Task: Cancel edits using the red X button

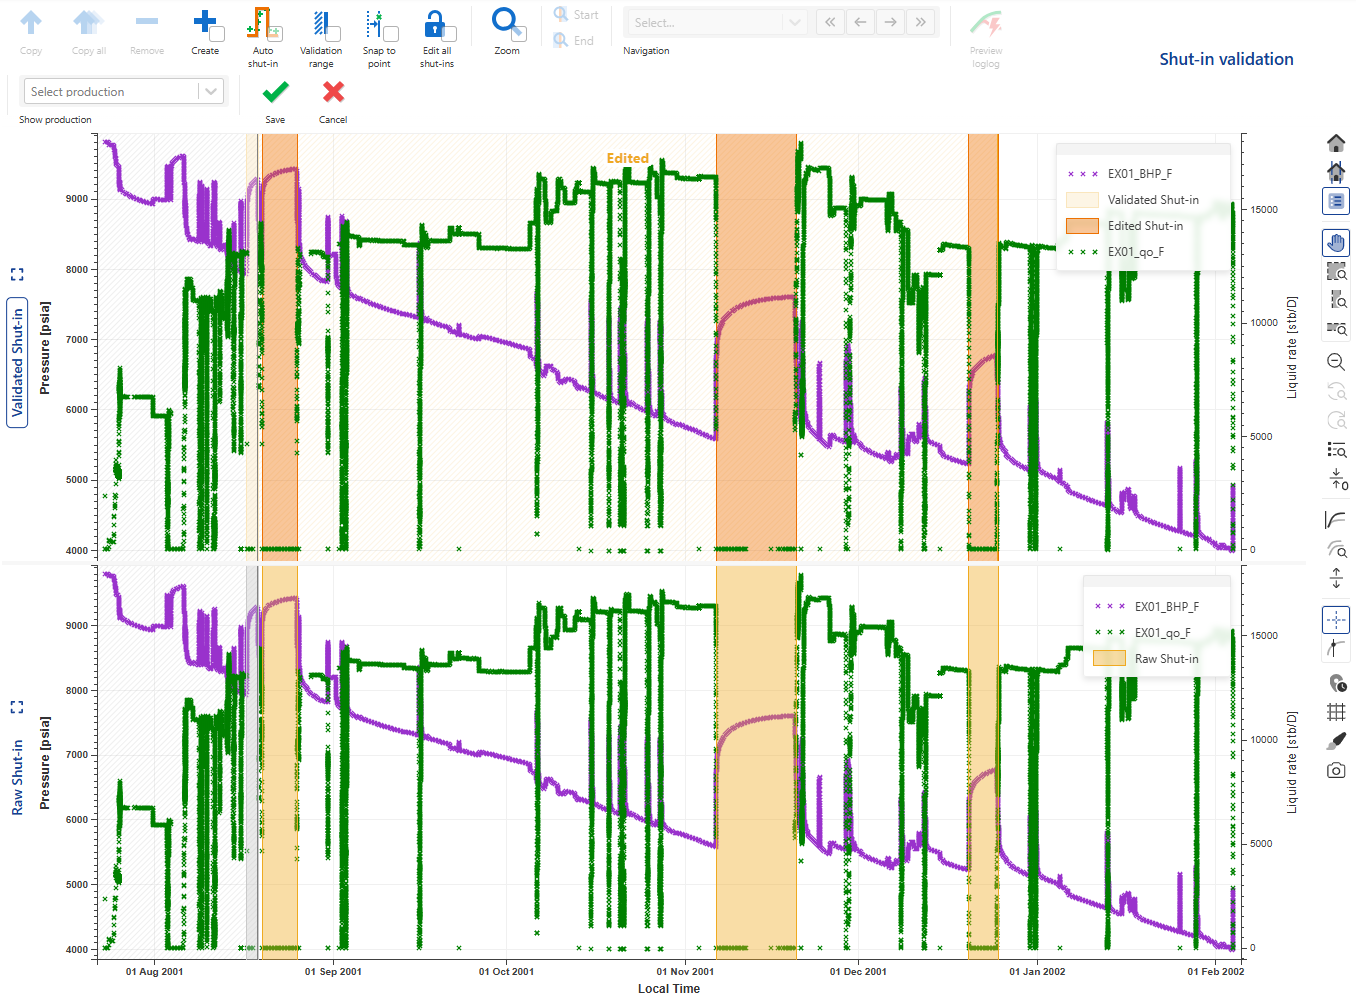Action: 333,93
